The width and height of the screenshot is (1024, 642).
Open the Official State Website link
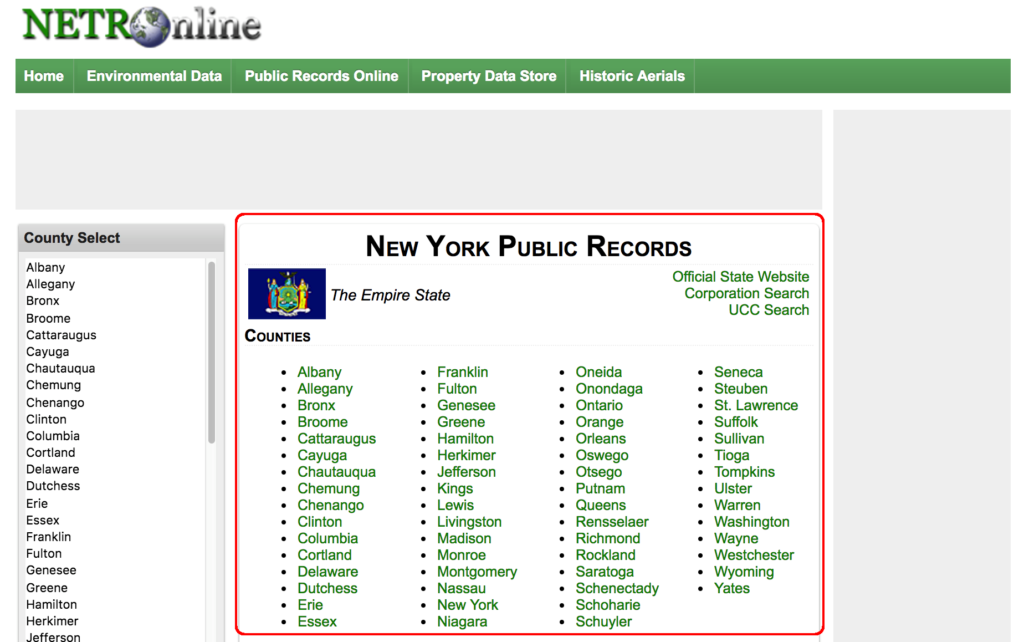pos(740,277)
